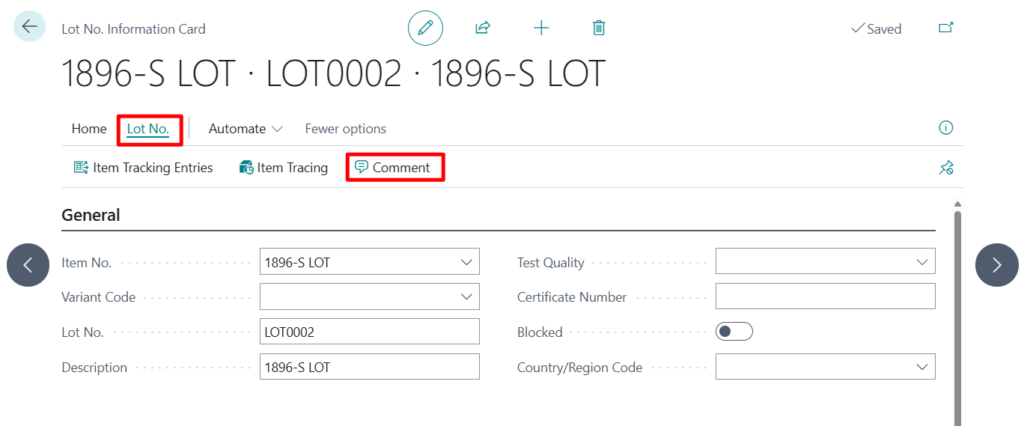Open the Automate menu
The height and width of the screenshot is (426, 1024).
click(245, 129)
